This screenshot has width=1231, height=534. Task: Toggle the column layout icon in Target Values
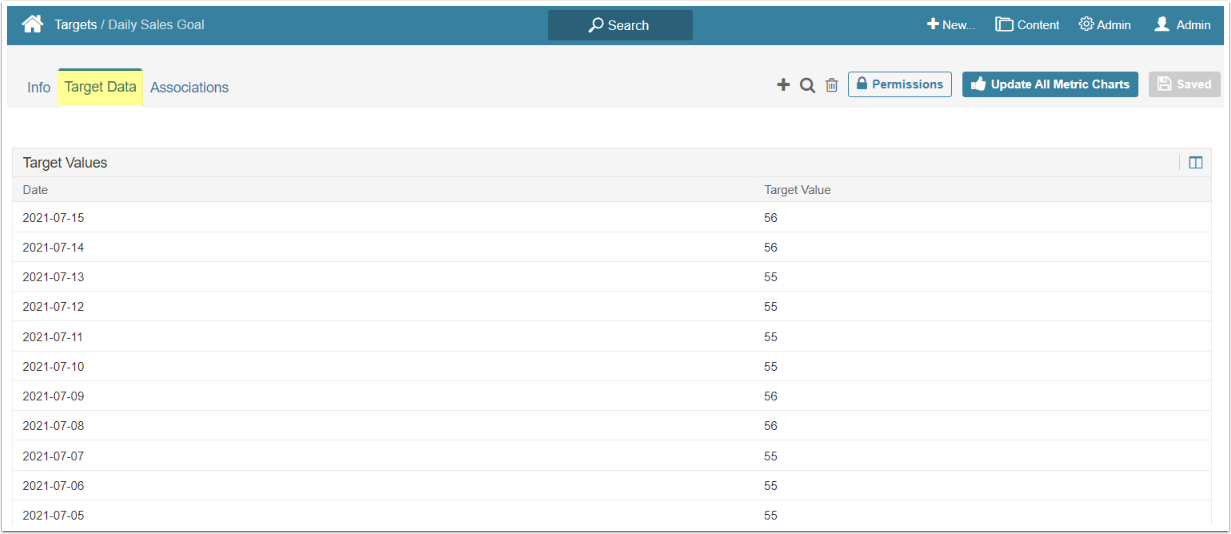[1195, 163]
